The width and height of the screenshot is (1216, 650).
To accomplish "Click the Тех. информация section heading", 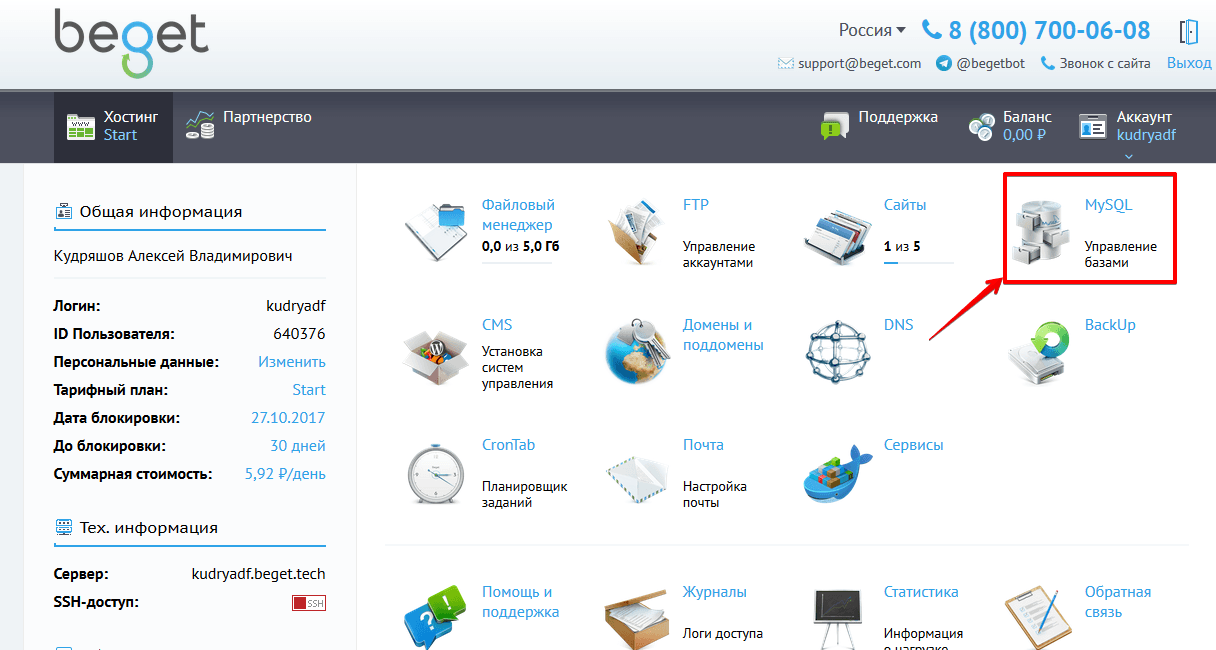I will [148, 527].
